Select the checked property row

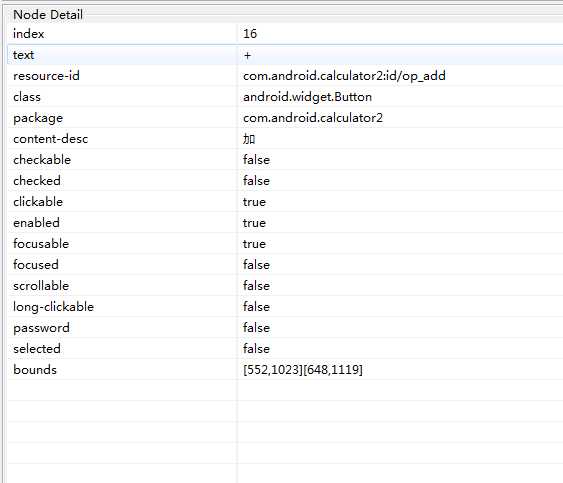point(285,181)
